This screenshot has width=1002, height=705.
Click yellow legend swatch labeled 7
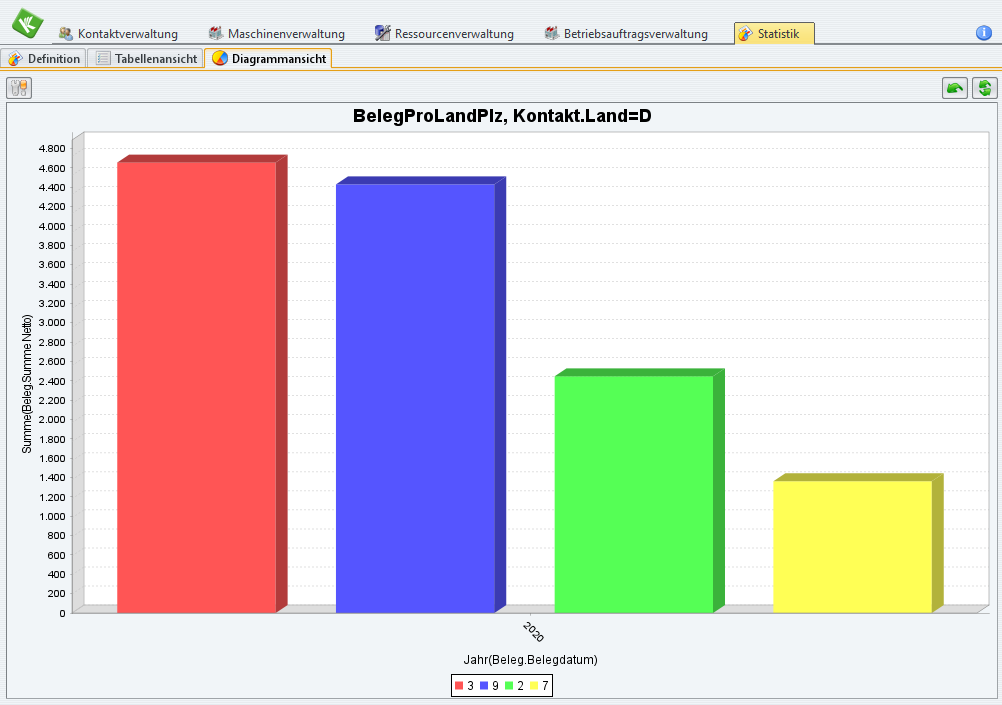[534, 686]
